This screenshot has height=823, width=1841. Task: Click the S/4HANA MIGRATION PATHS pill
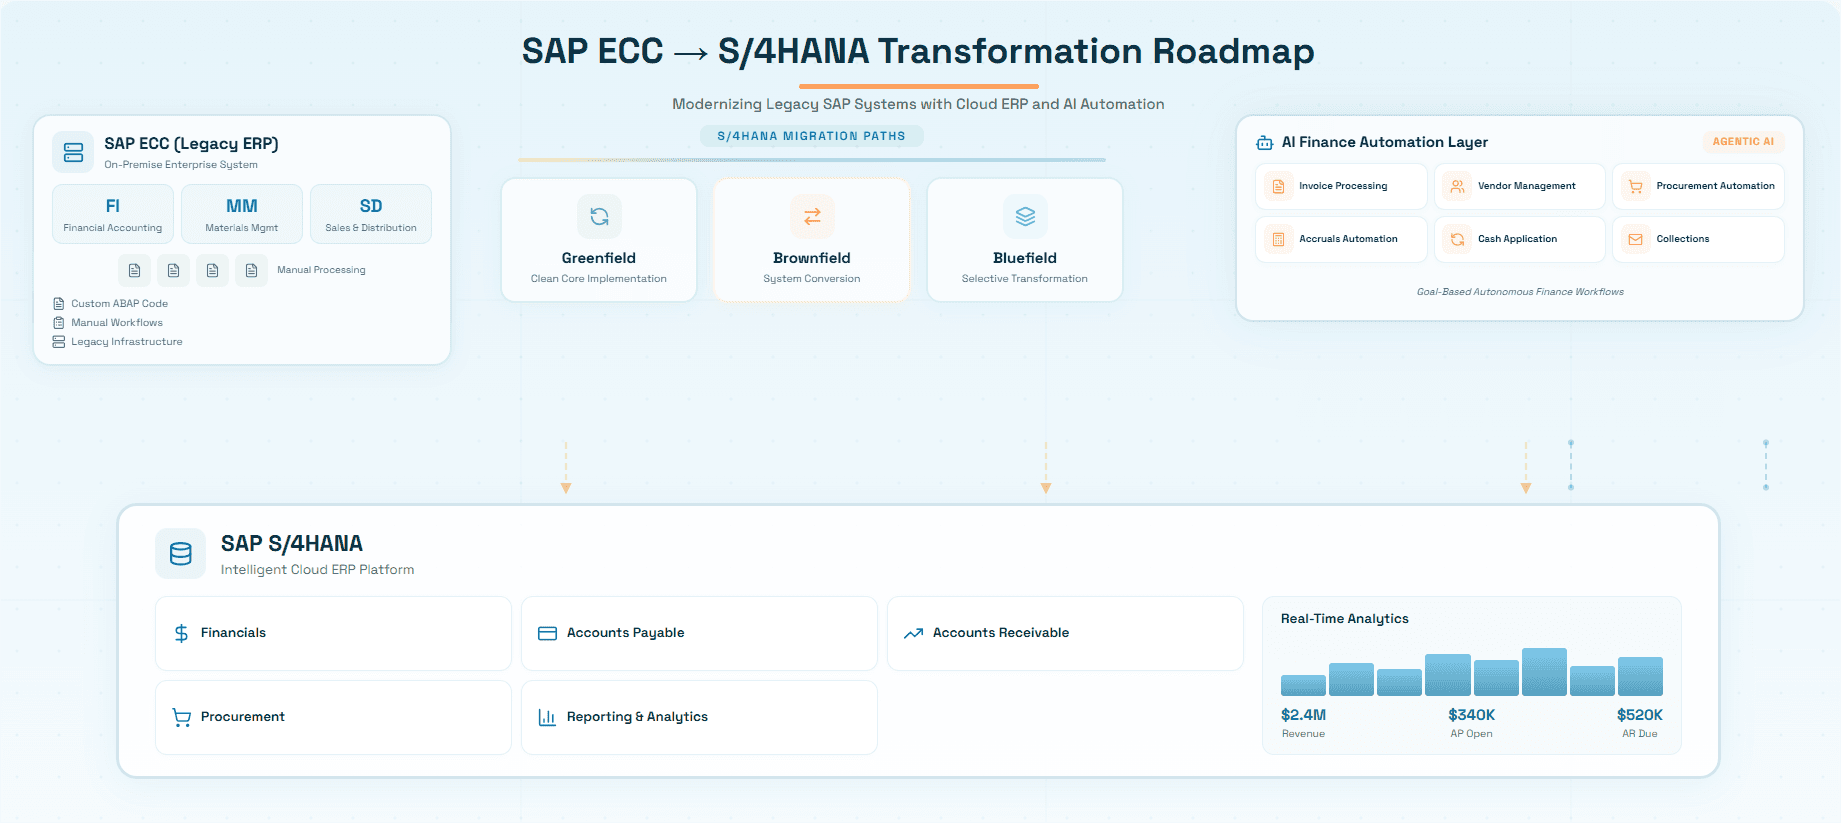point(811,136)
